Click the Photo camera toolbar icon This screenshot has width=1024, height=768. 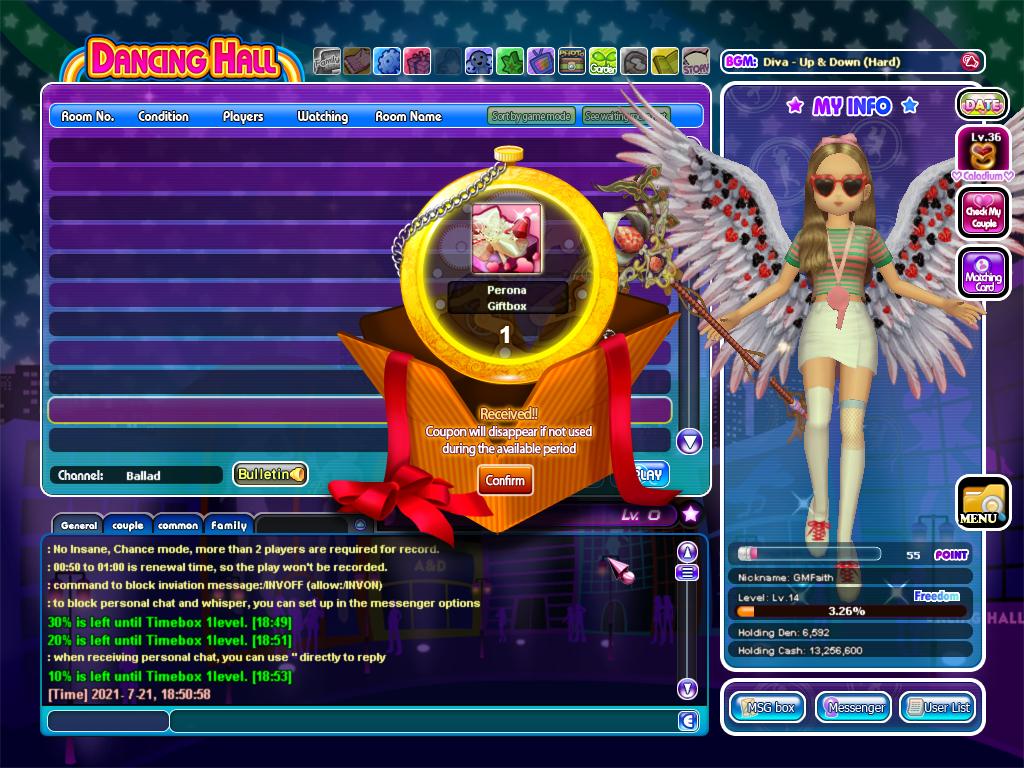pyautogui.click(x=571, y=62)
